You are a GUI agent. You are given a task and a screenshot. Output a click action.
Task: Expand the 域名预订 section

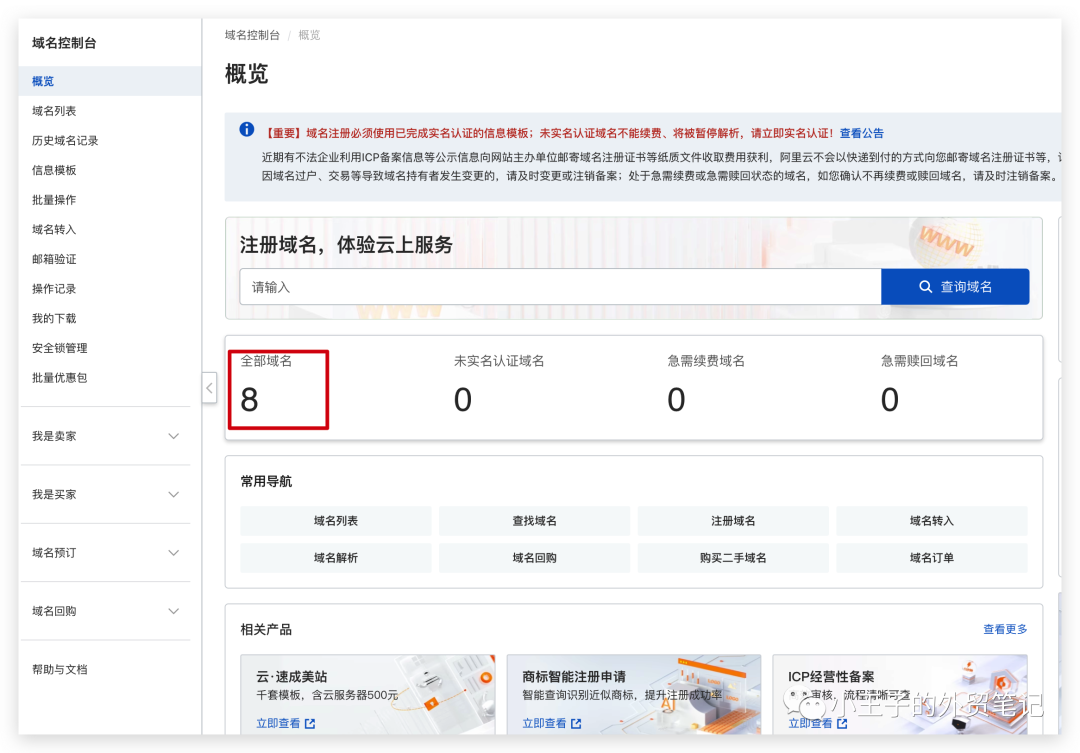coord(173,553)
